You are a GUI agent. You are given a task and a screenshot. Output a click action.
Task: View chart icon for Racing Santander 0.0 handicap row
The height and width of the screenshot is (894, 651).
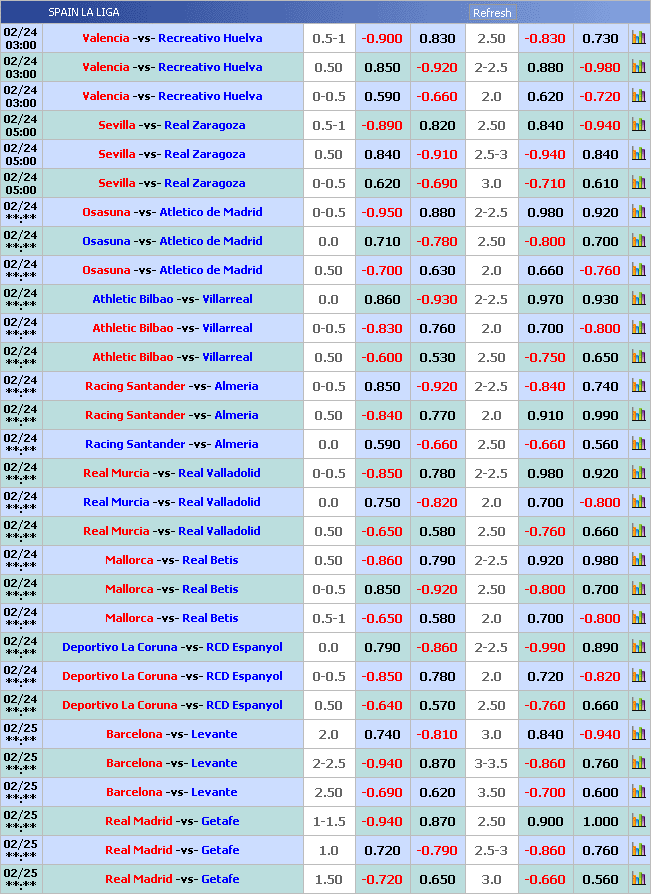(x=638, y=444)
